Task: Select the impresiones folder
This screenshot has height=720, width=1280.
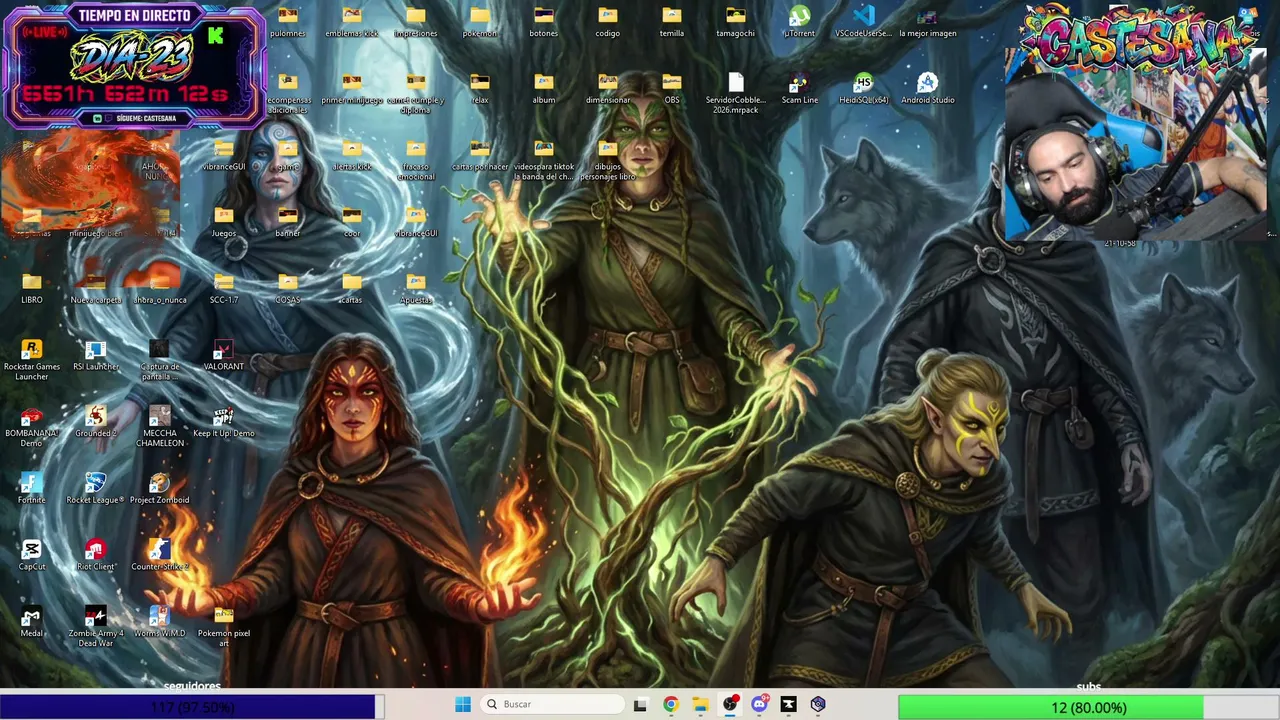Action: point(416,22)
